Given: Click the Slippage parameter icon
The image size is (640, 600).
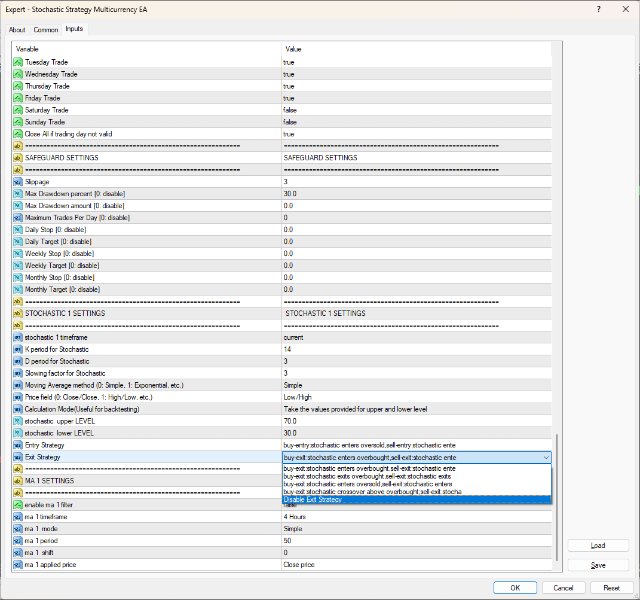Looking at the screenshot, I should coord(18,182).
